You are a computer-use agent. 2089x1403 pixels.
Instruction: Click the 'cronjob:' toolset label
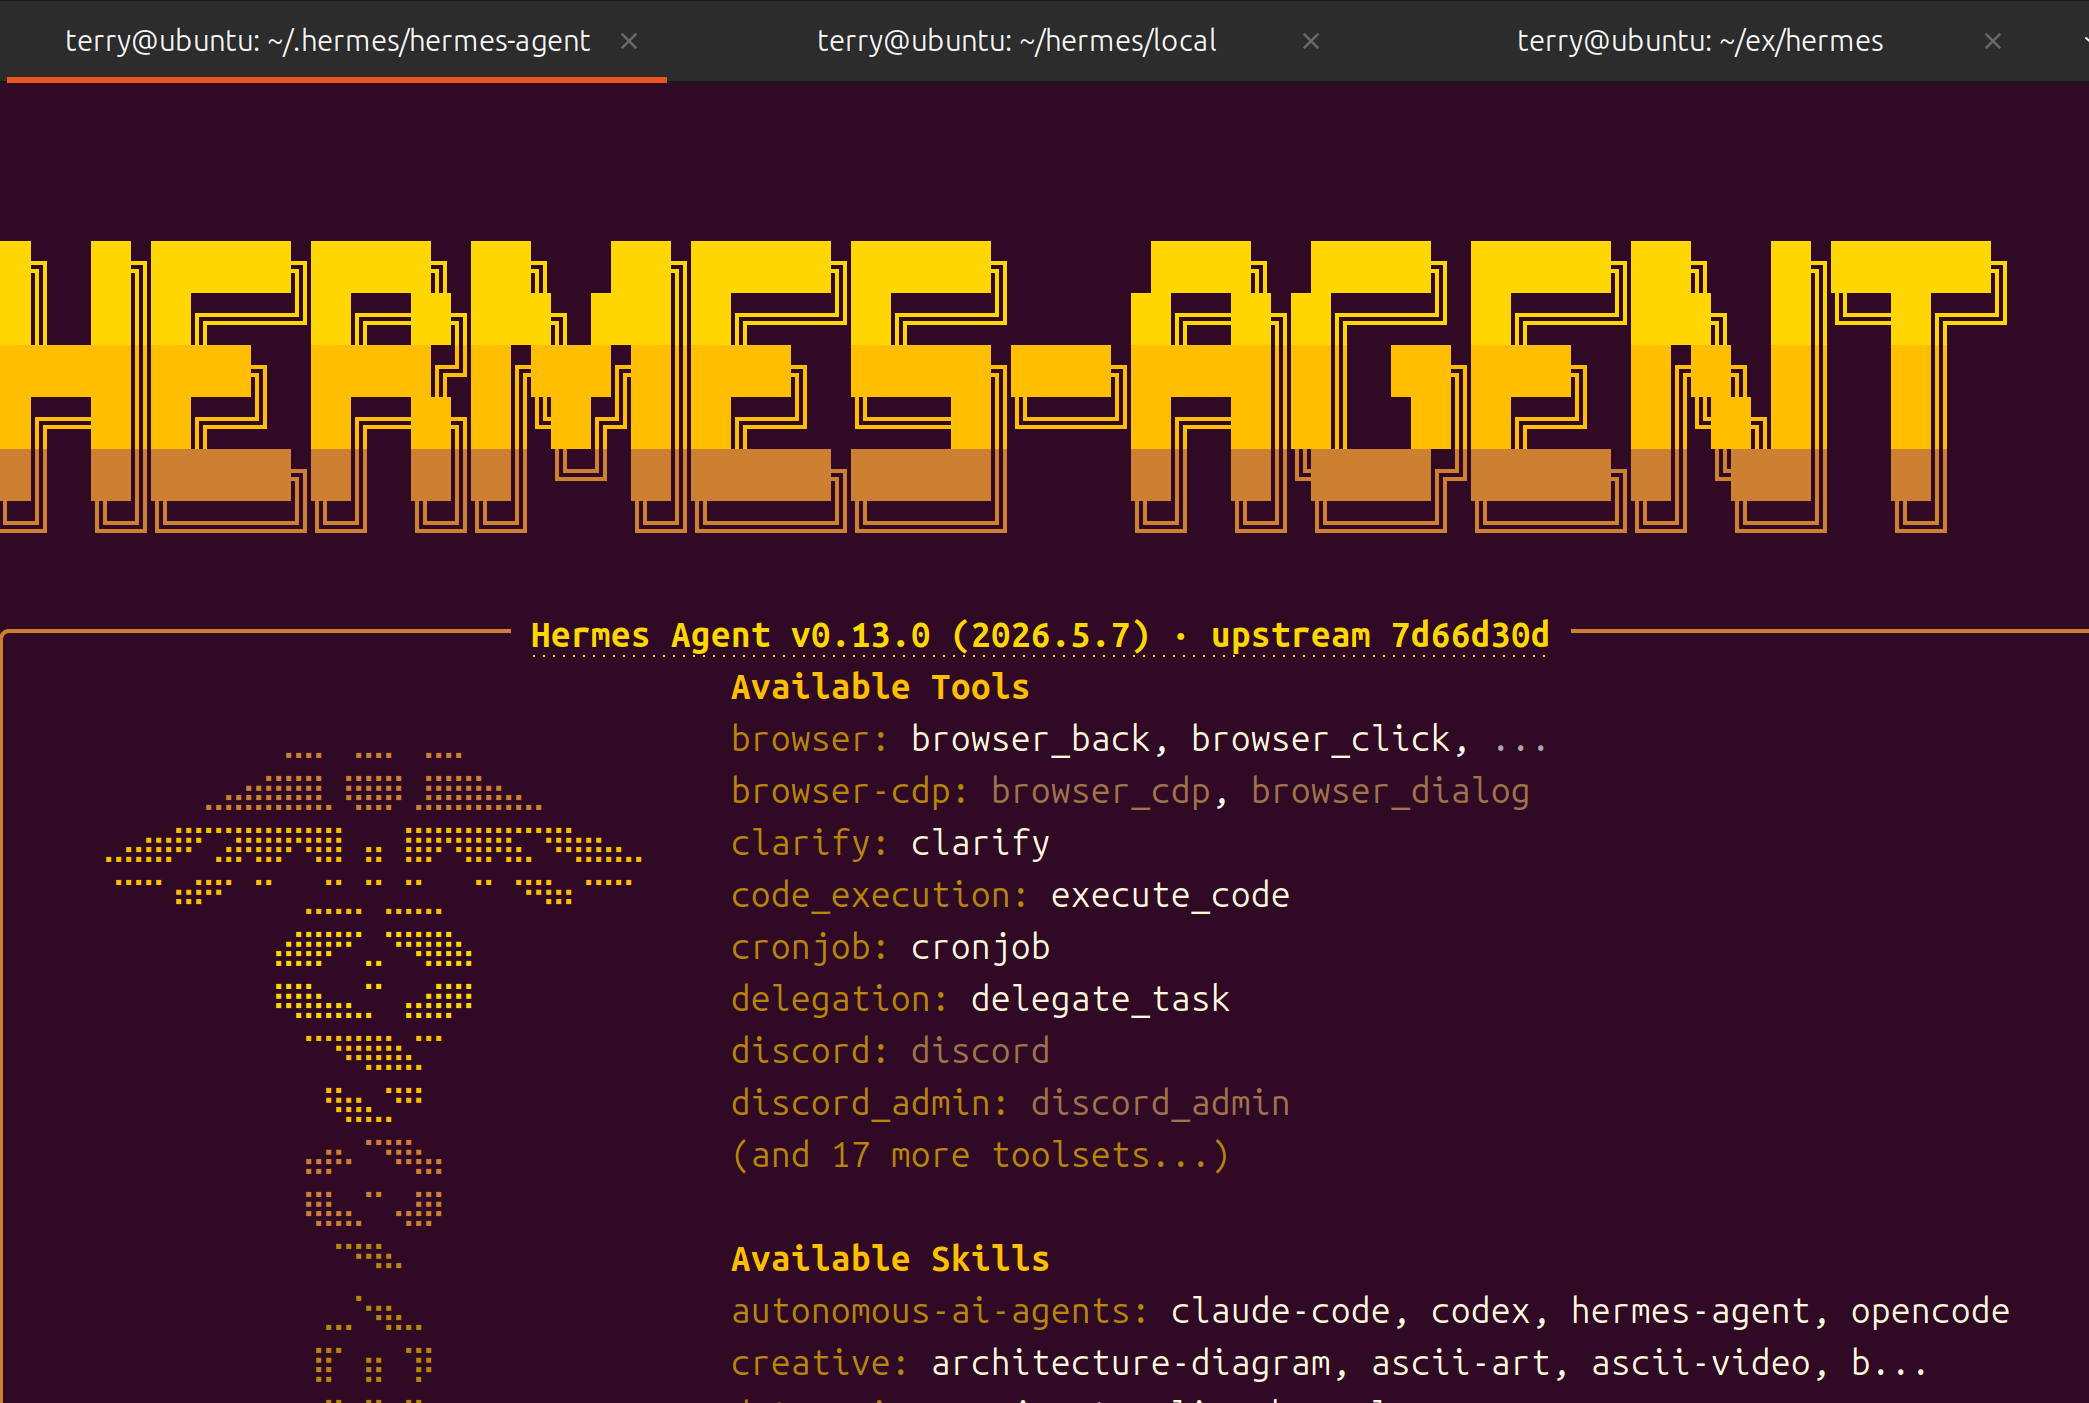(810, 947)
